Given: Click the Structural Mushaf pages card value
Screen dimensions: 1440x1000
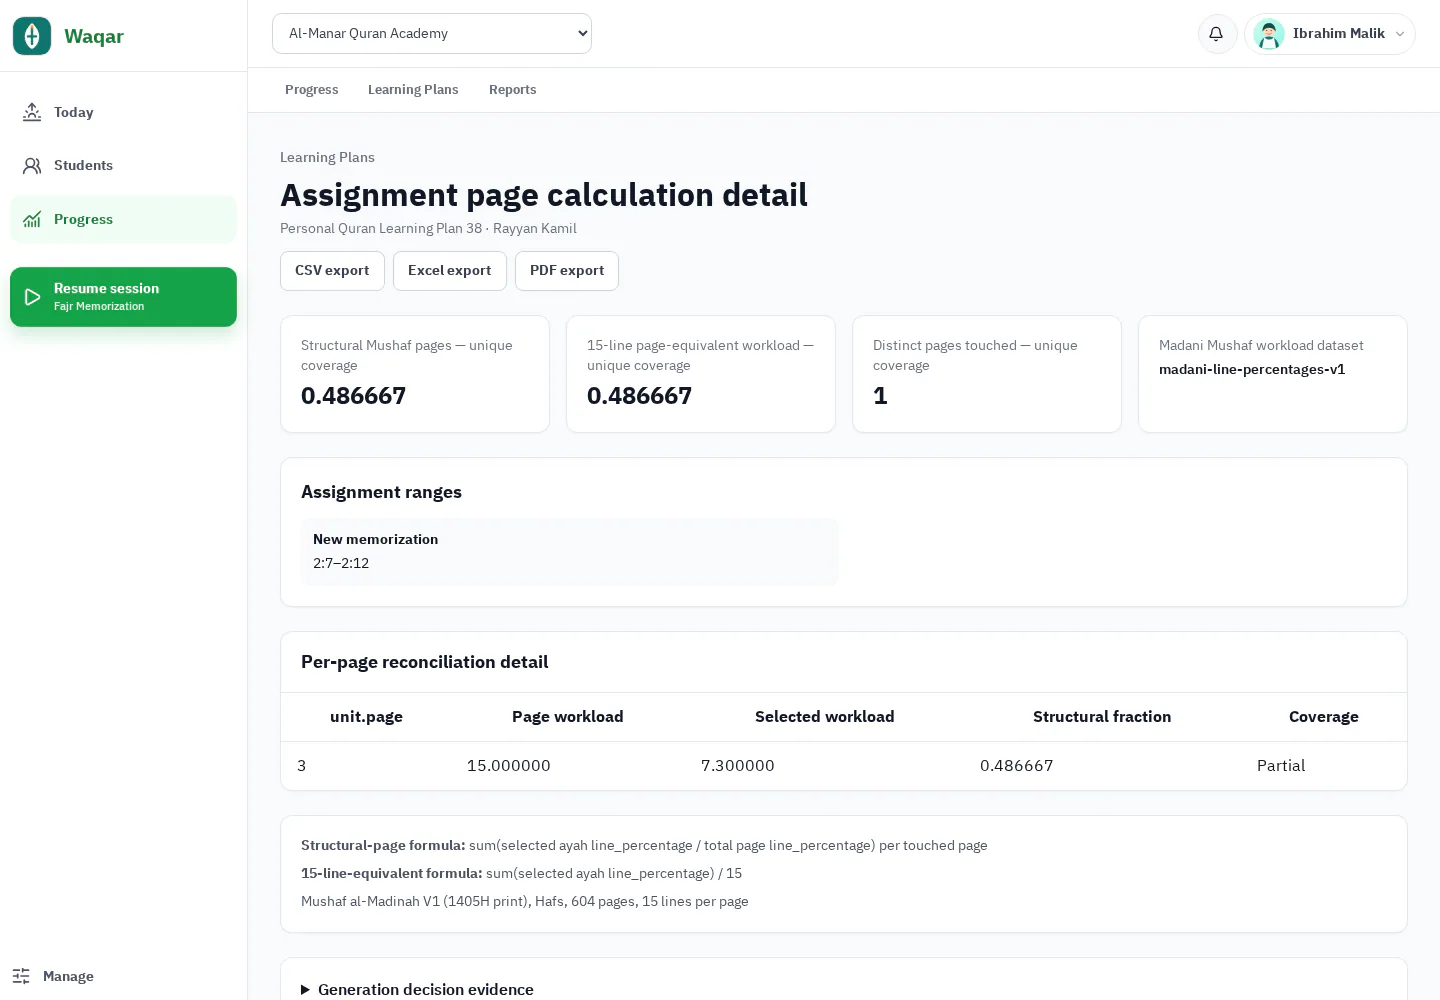Looking at the screenshot, I should [353, 396].
